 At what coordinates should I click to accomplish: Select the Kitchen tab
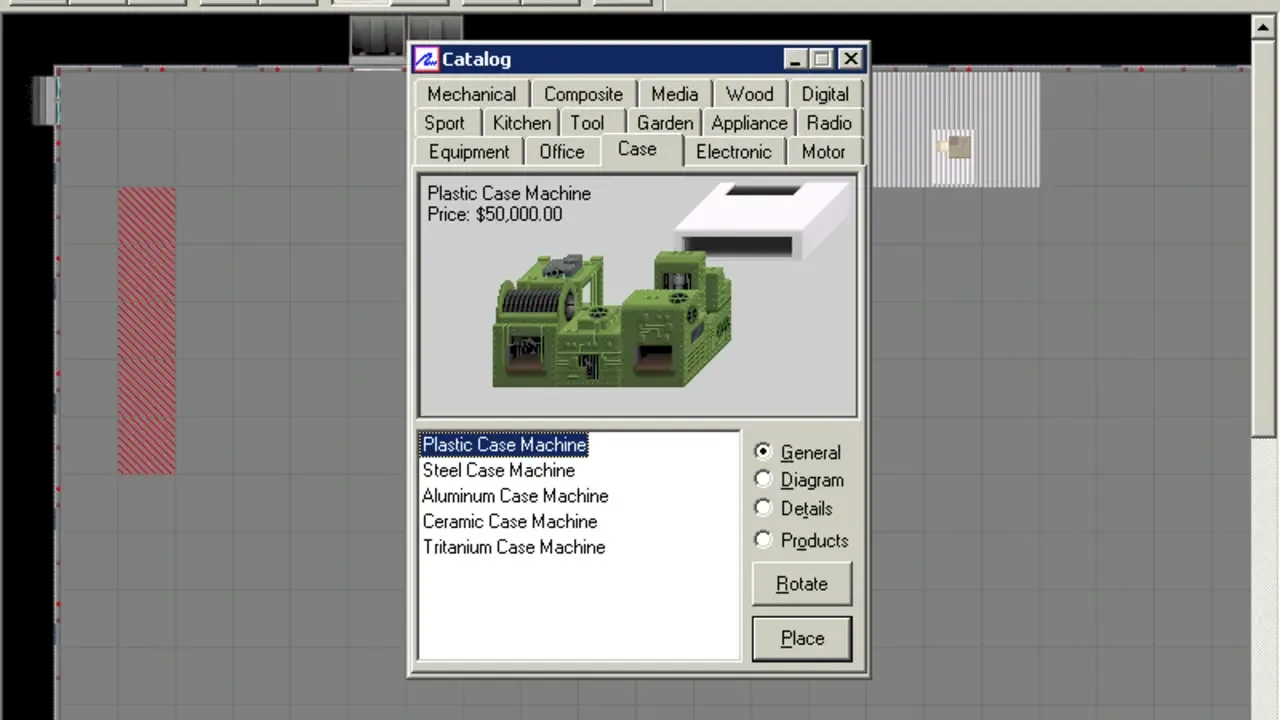click(522, 123)
